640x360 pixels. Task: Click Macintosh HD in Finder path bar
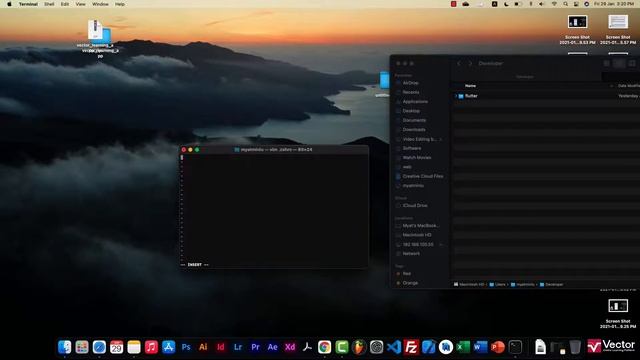tap(469, 284)
